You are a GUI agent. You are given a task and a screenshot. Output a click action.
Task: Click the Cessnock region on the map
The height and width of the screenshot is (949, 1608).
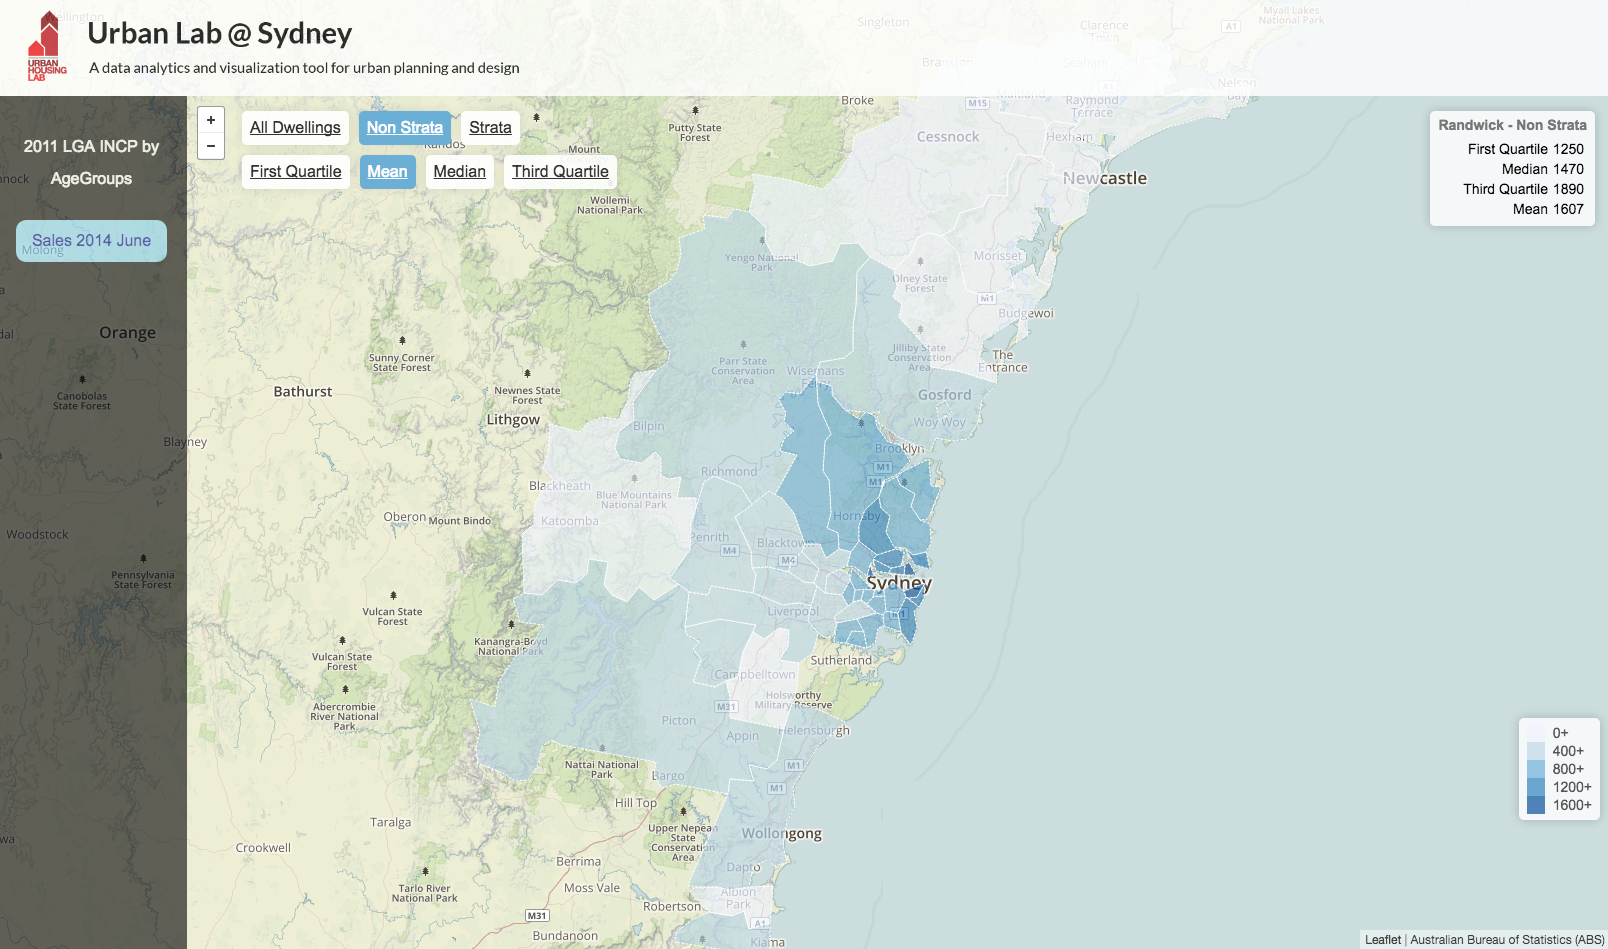948,137
